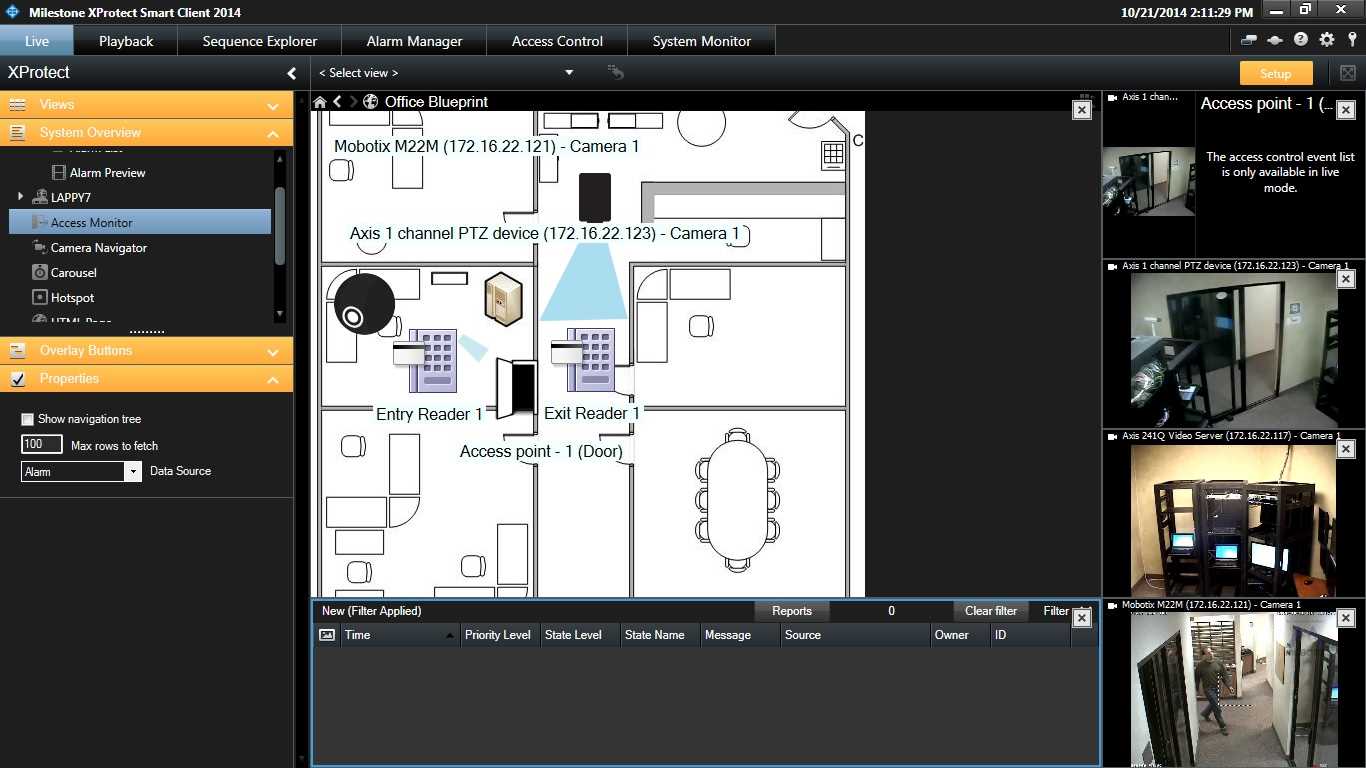Click the Exit Reader 1 keypad icon
Screen dimensions: 1366x768
click(x=583, y=361)
